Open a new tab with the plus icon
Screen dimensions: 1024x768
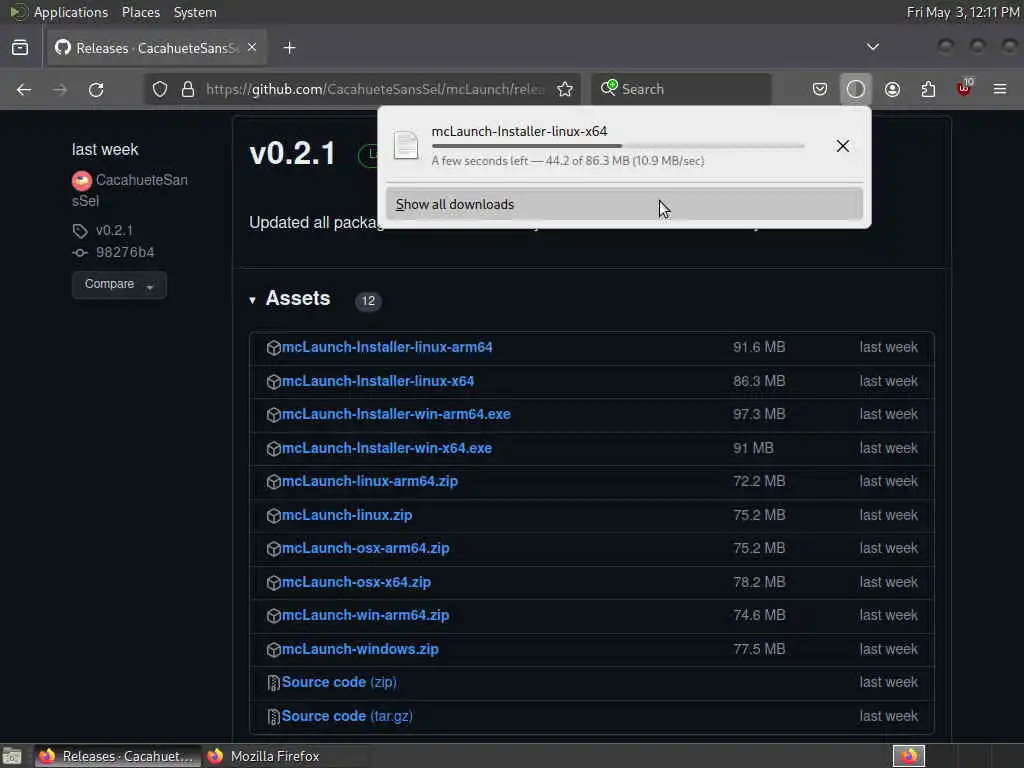tap(289, 48)
